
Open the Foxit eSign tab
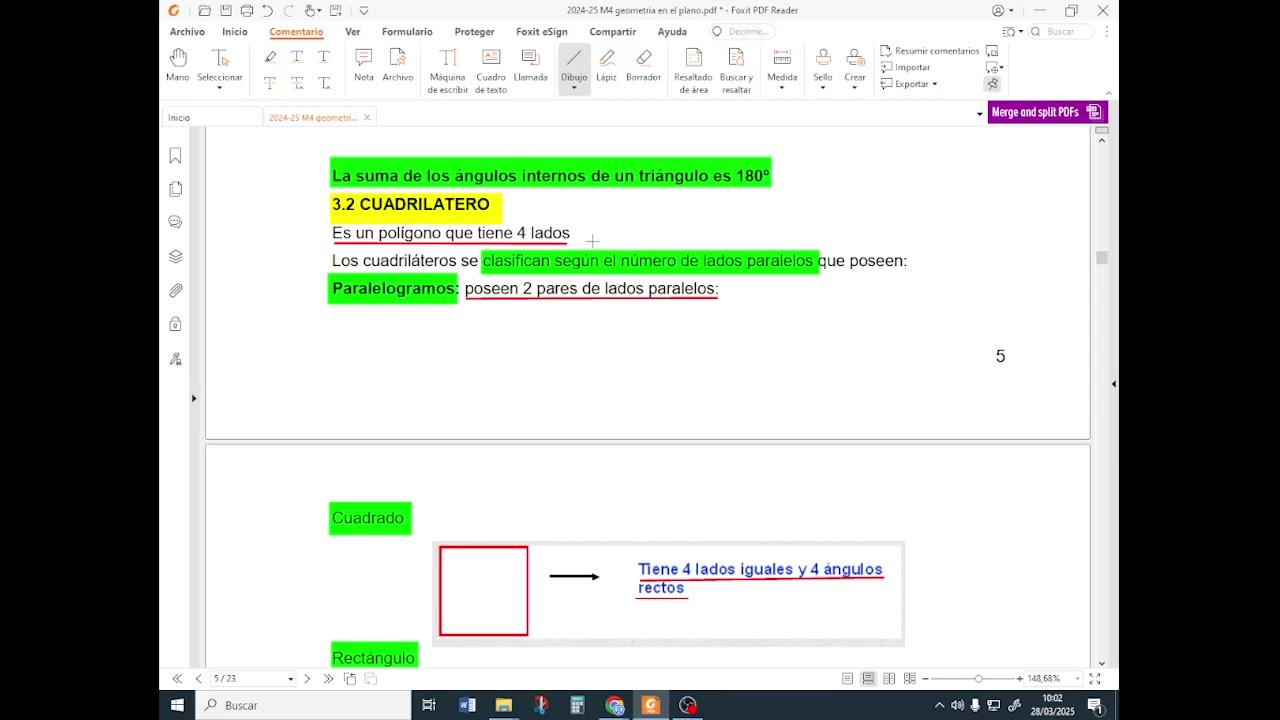click(542, 32)
